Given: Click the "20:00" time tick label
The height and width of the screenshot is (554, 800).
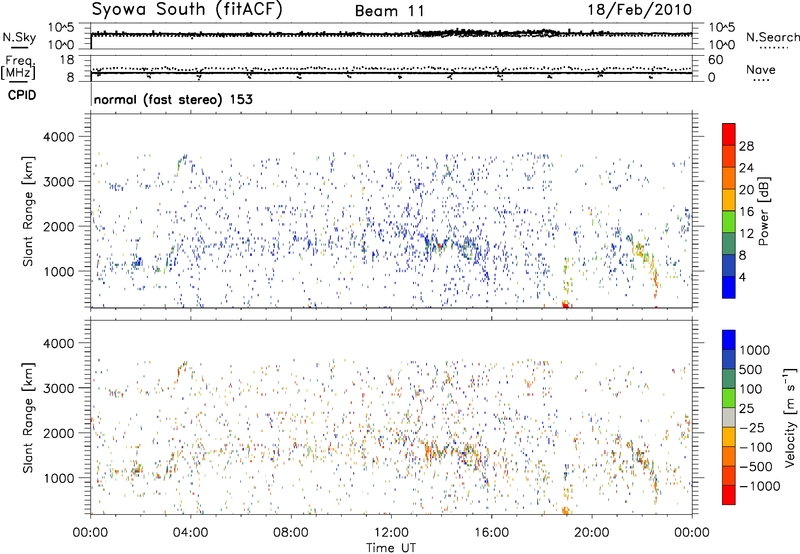Looking at the screenshot, I should coord(592,533).
